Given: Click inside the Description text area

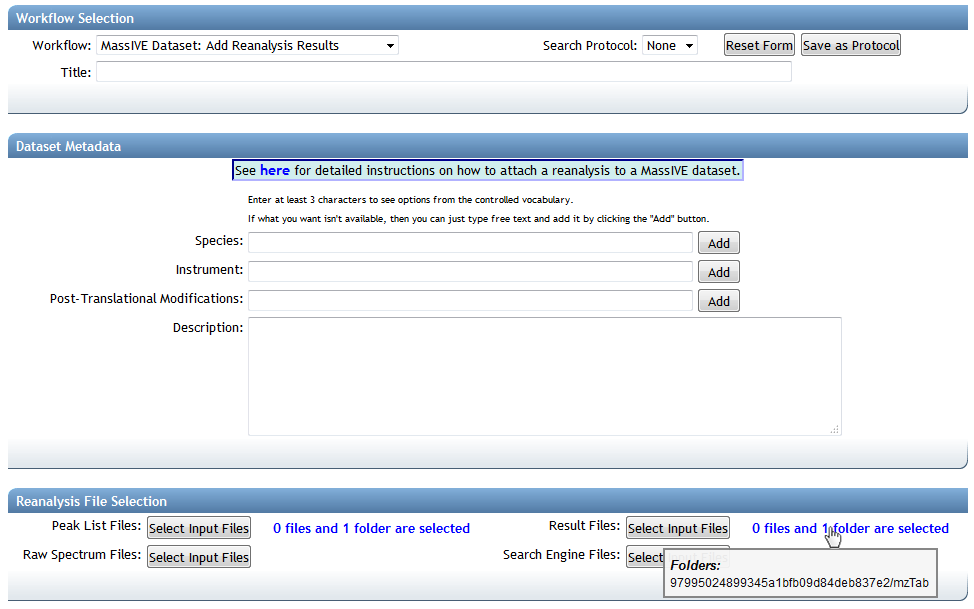Looking at the screenshot, I should [x=544, y=376].
